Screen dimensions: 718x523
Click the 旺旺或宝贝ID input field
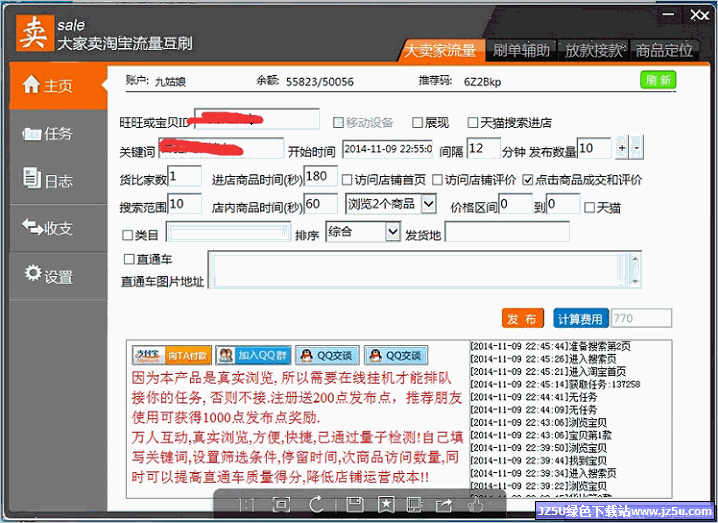coord(256,120)
